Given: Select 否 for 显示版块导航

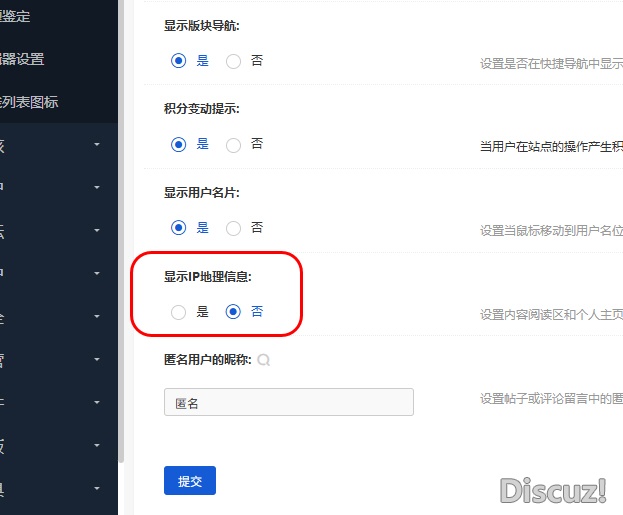Looking at the screenshot, I should (234, 61).
